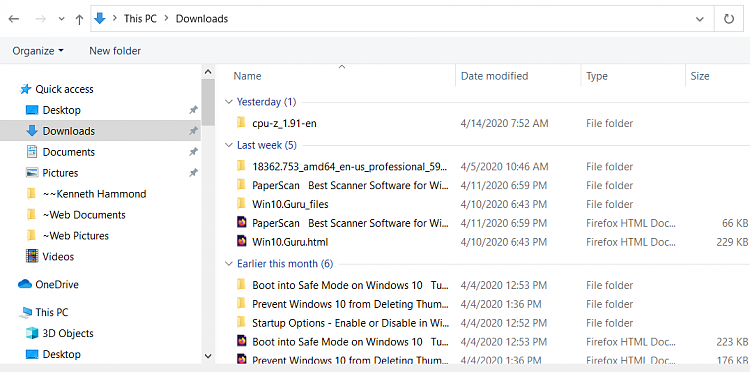Collapse the Last week (5) group

[228, 145]
